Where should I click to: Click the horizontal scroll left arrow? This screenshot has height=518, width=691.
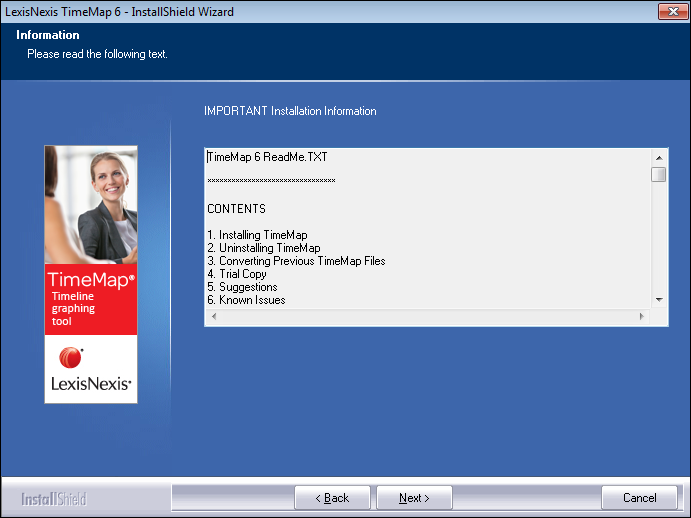coord(214,316)
